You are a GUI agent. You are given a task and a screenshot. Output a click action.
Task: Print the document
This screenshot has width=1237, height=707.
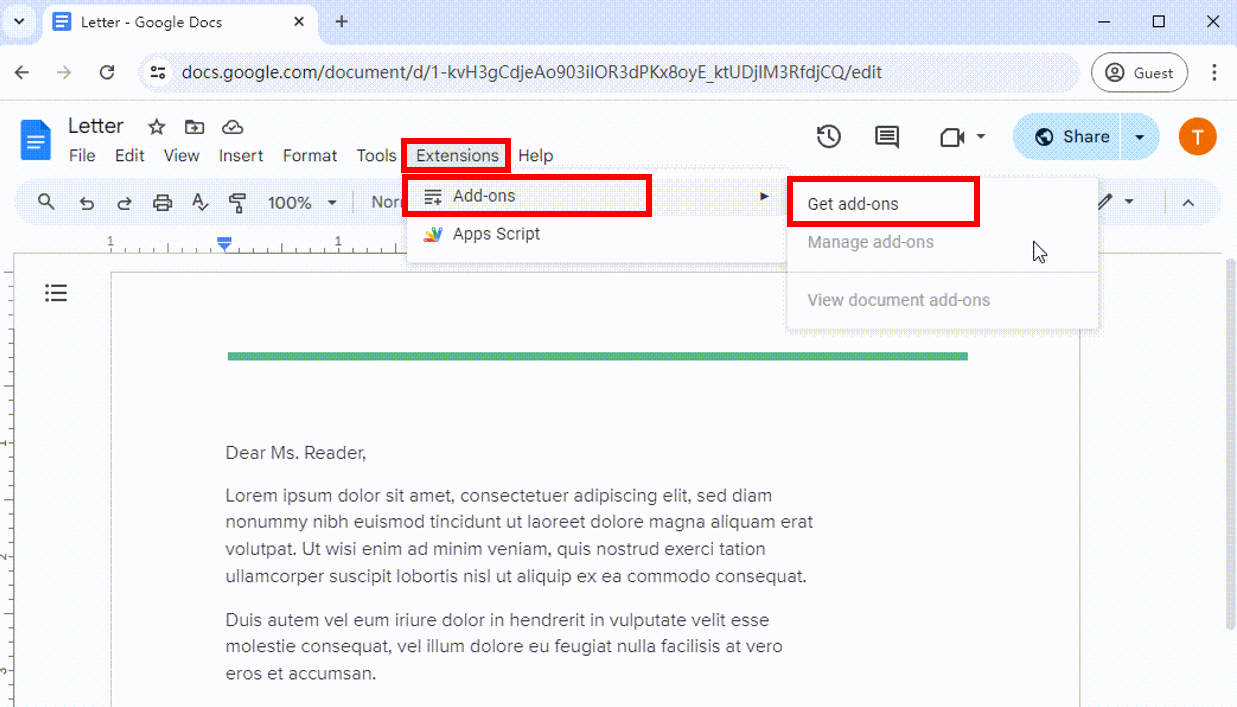tap(162, 203)
